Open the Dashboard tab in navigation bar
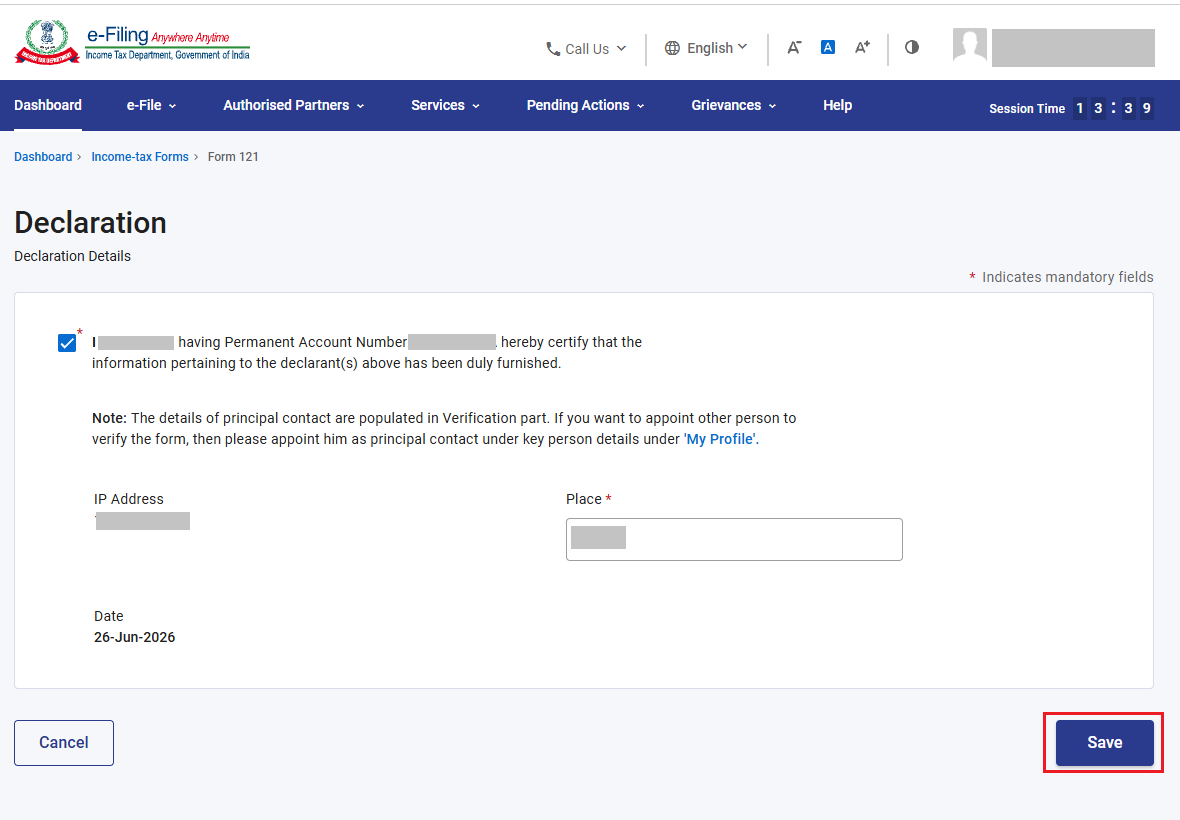Screen dimensions: 1180x820 coord(48,105)
